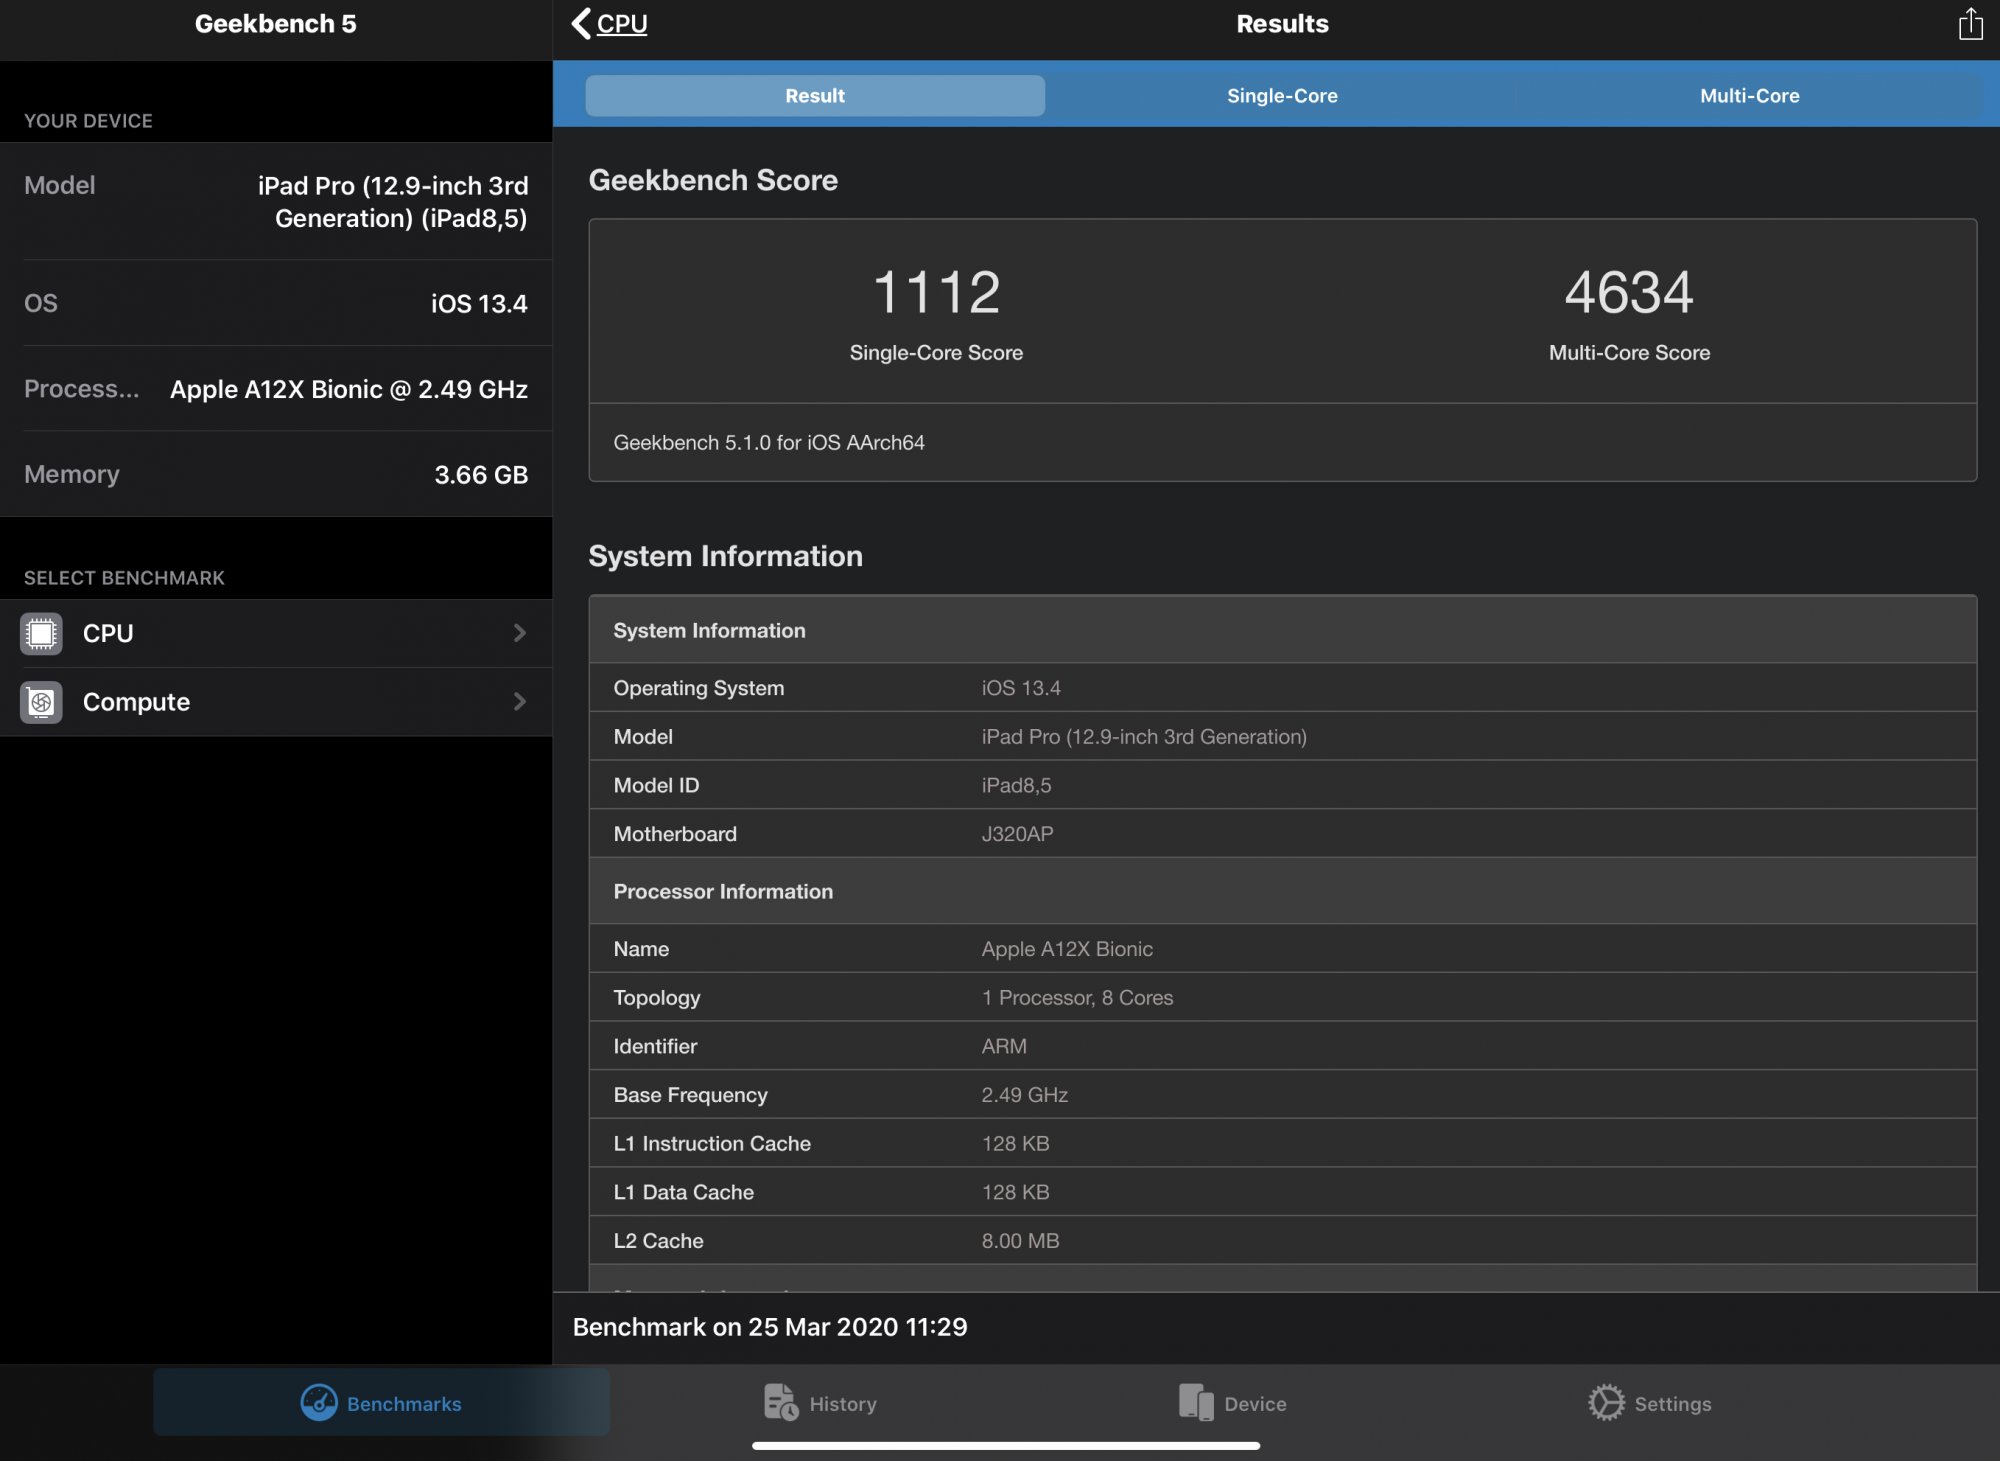Click the 'Results' page title
This screenshot has height=1461, width=2000.
1282,24
